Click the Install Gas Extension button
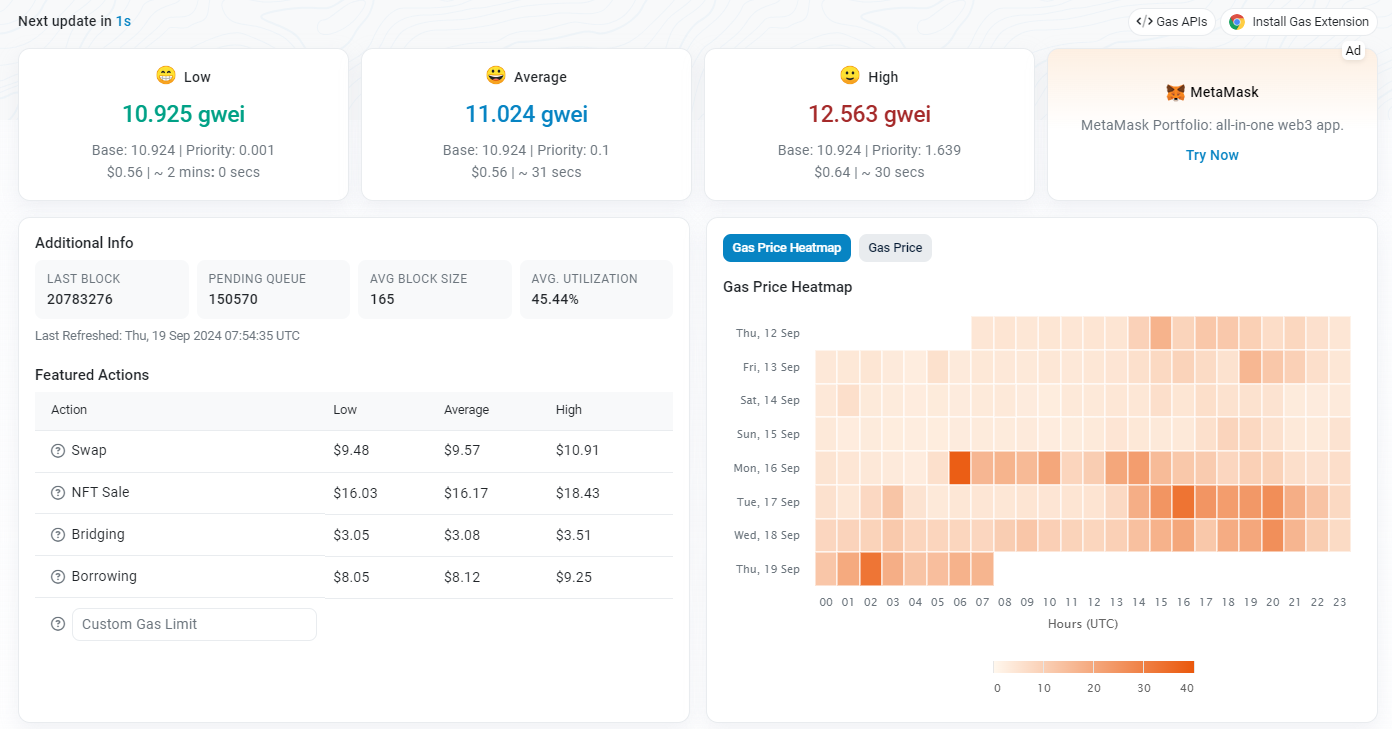1392x729 pixels. point(1299,22)
